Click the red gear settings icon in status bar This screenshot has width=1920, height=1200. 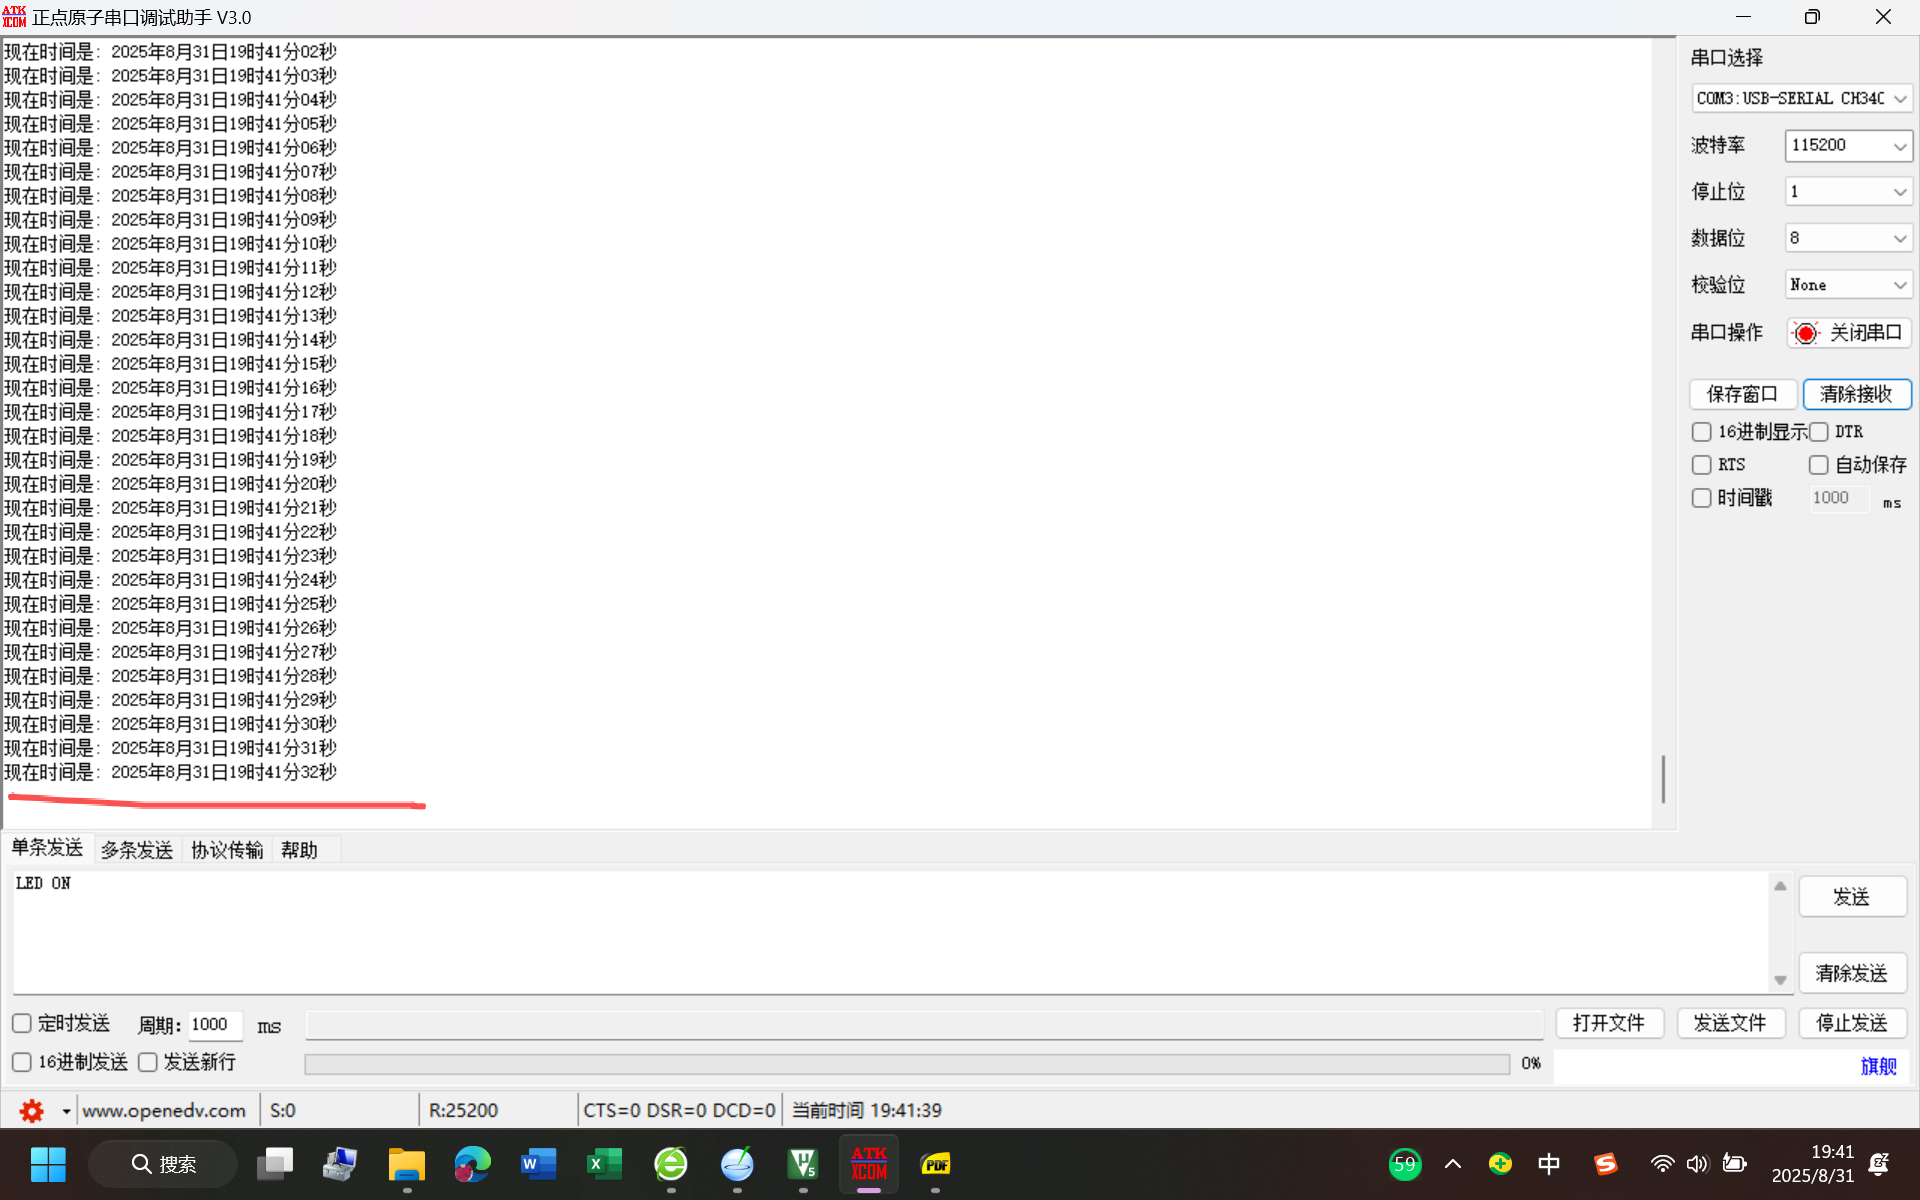tap(32, 1110)
